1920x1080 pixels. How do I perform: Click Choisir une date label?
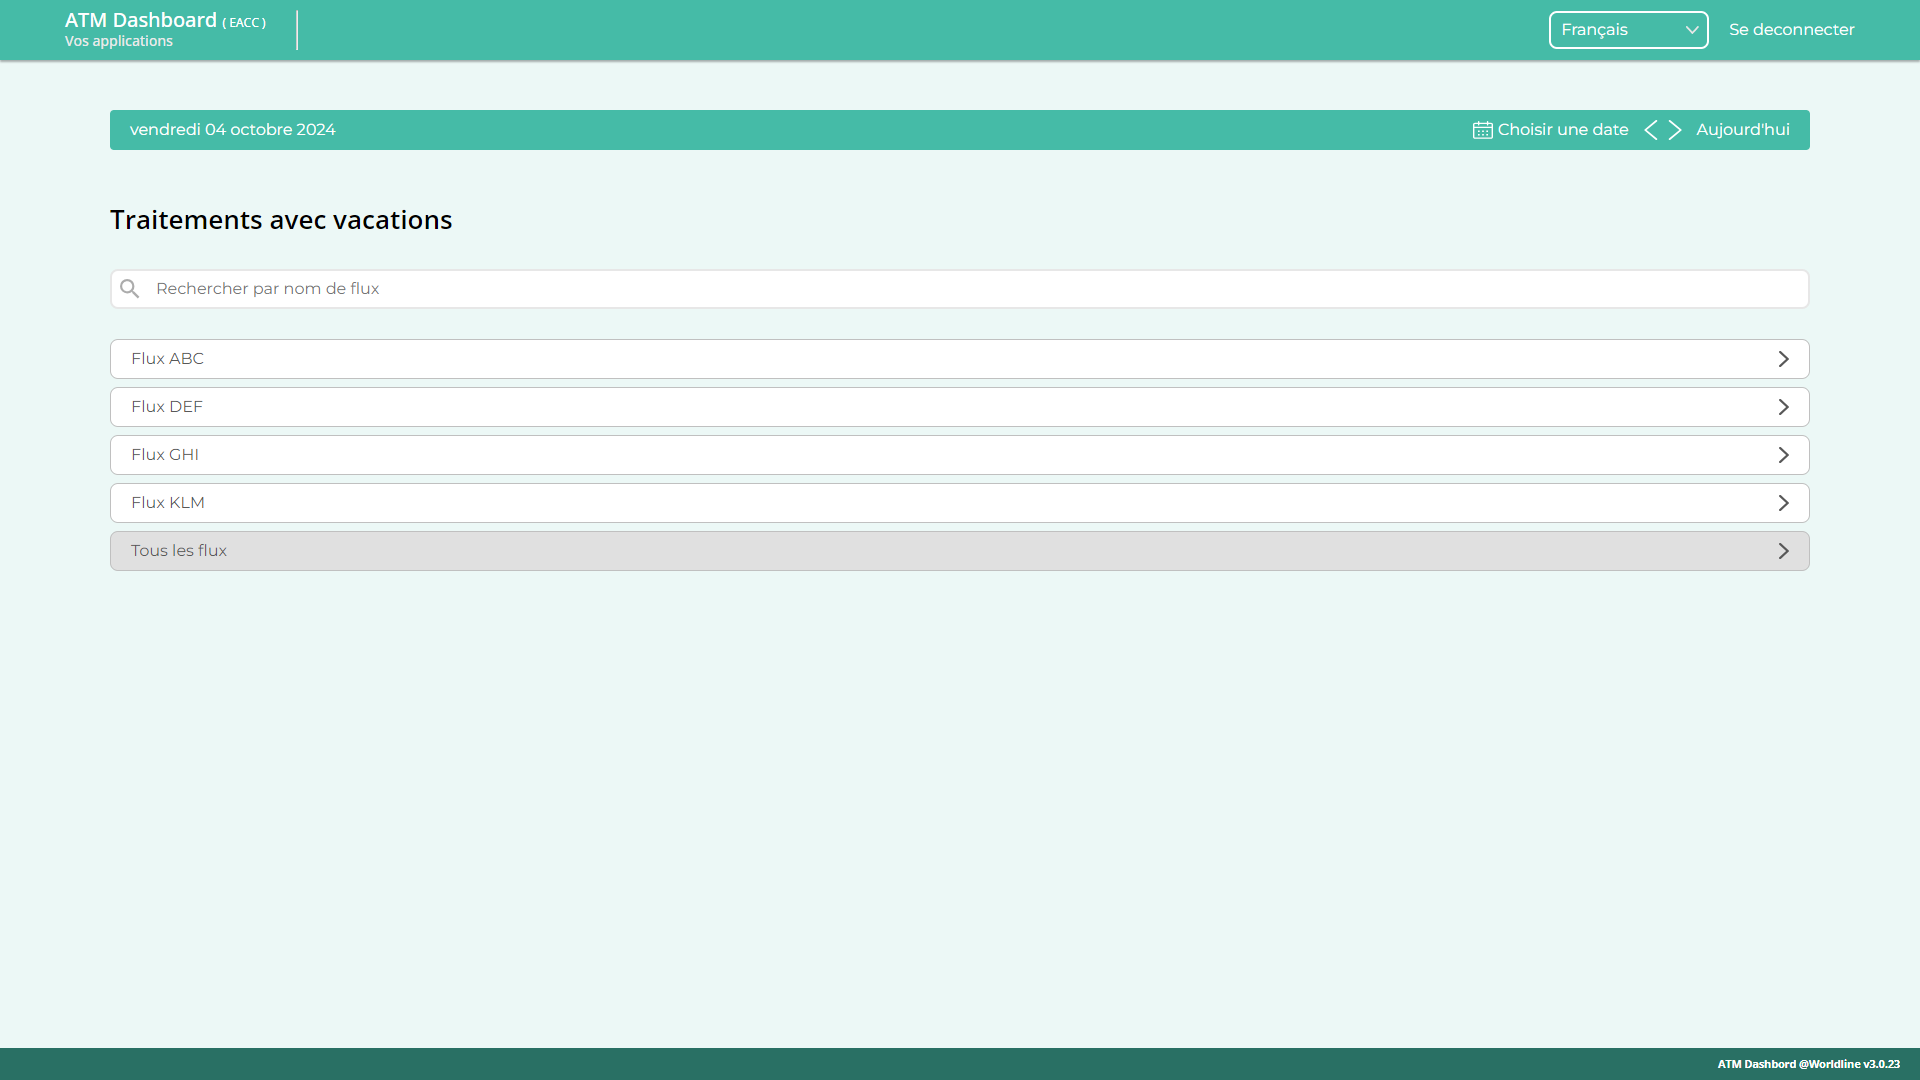click(x=1562, y=130)
